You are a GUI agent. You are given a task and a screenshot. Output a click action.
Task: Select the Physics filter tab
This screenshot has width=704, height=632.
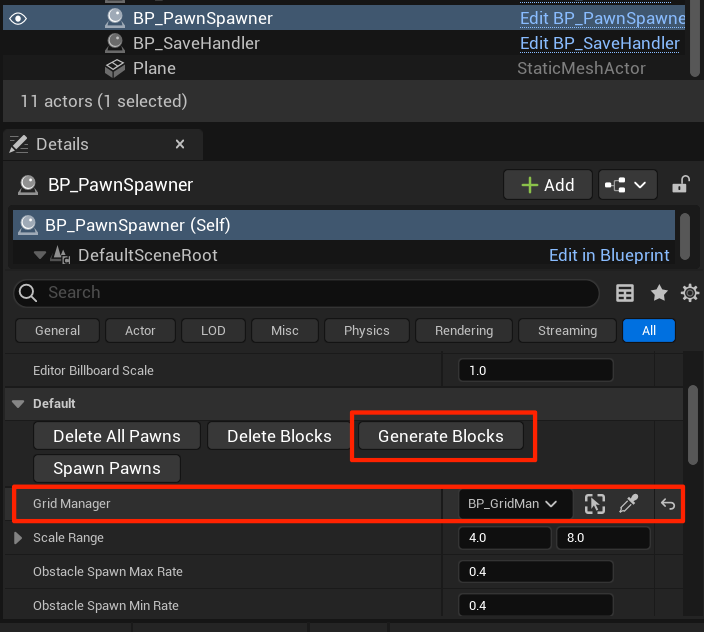tap(366, 331)
